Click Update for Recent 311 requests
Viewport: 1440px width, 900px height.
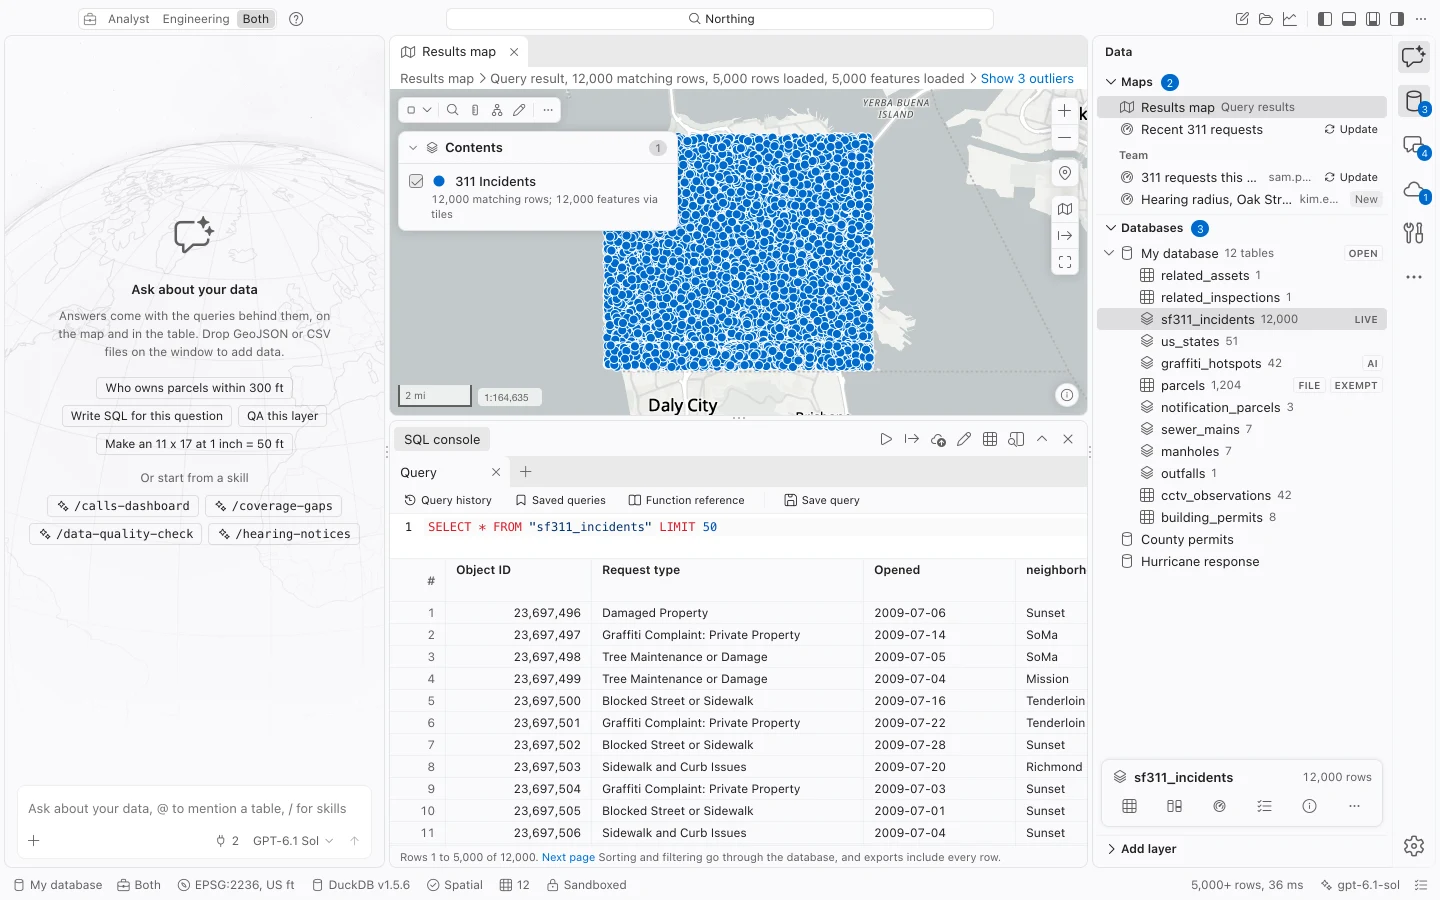click(1351, 129)
